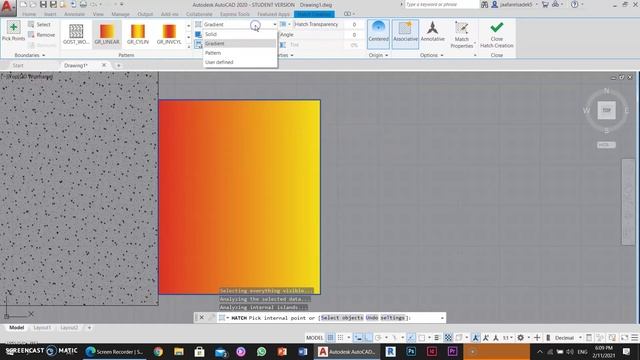Open the View ribbon tab
The image size is (640, 360).
[x=98, y=14]
